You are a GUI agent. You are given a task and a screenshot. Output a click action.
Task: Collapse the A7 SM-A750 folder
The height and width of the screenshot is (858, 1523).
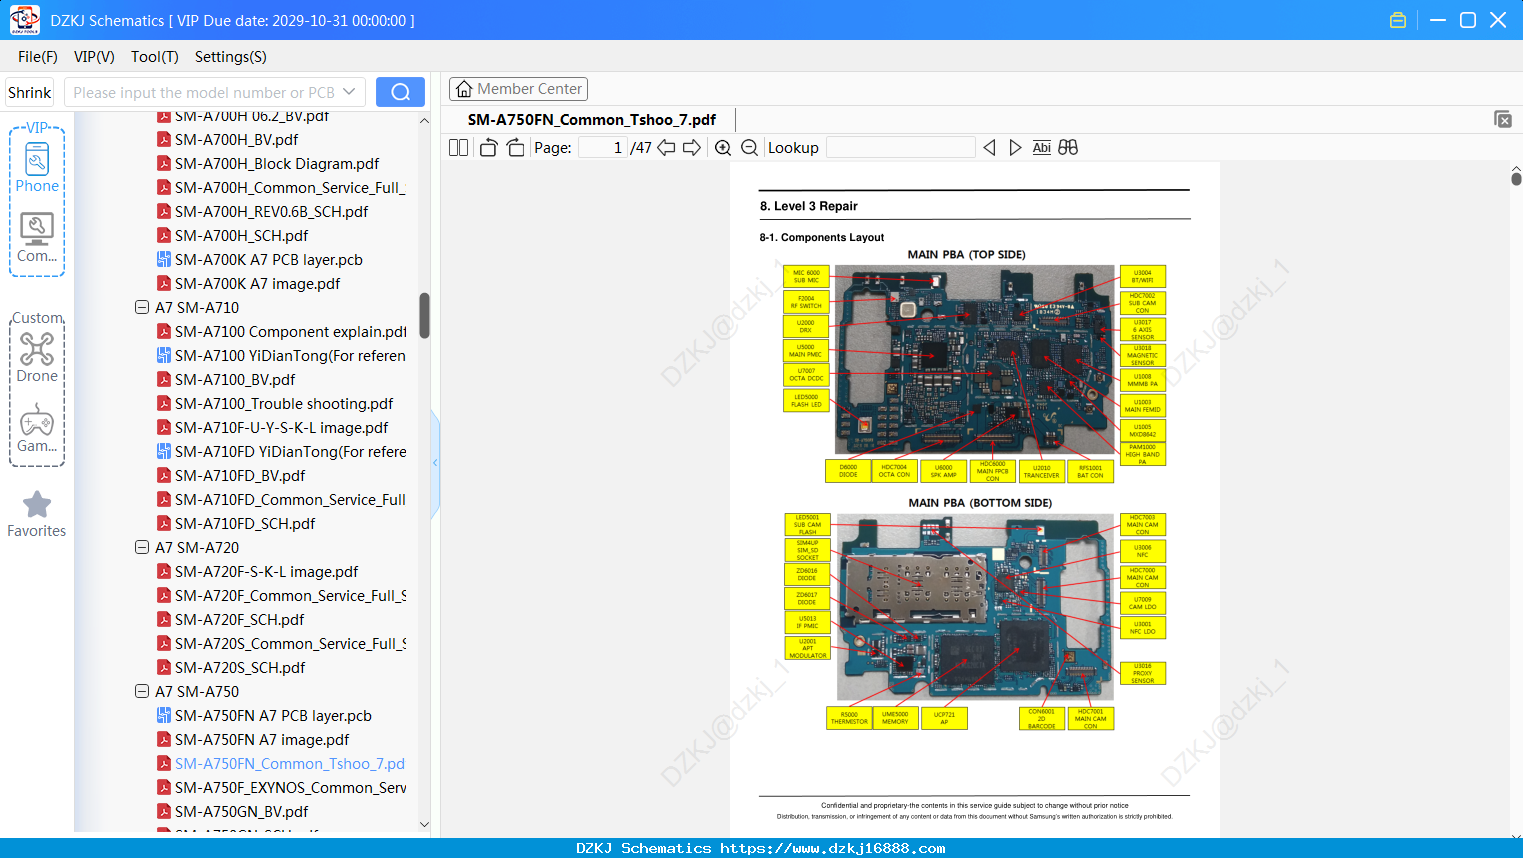point(142,691)
